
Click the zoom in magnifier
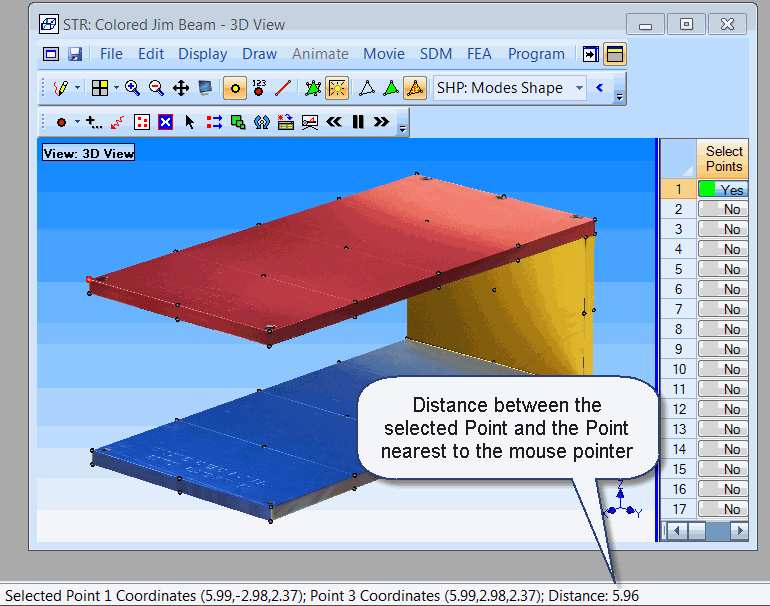click(132, 88)
